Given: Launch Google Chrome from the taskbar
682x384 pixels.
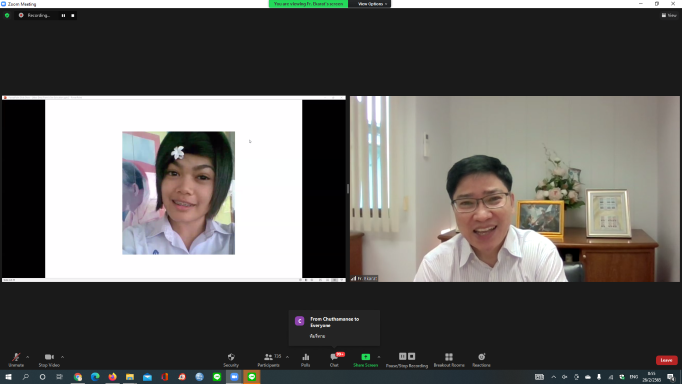Looking at the screenshot, I should (78, 377).
